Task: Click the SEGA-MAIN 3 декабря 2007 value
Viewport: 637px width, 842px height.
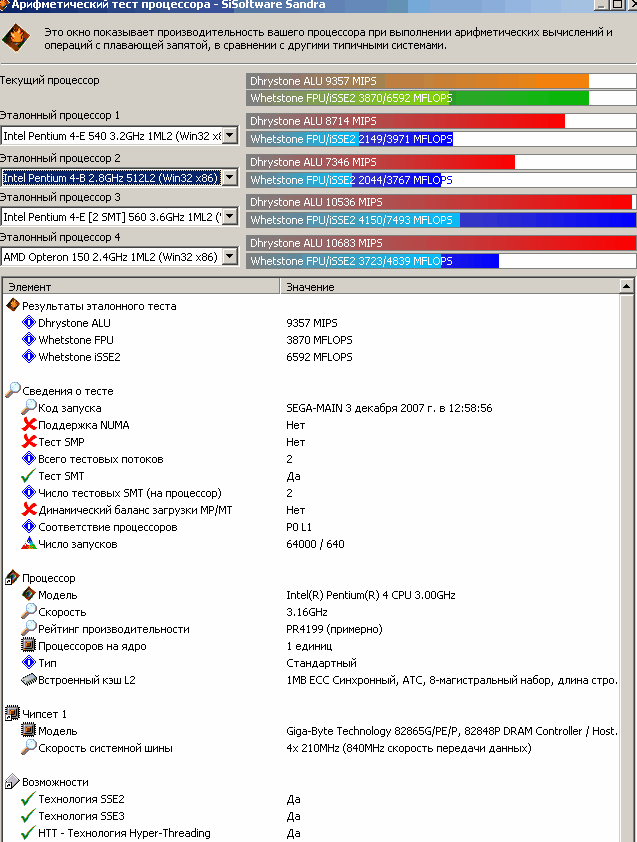Action: [389, 408]
